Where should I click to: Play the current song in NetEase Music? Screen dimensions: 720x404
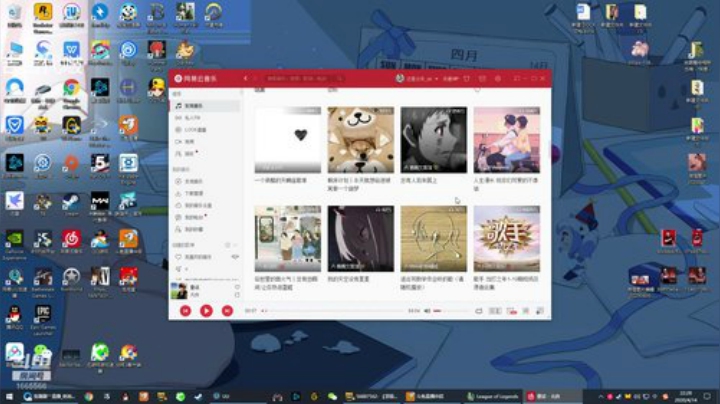pyautogui.click(x=206, y=311)
